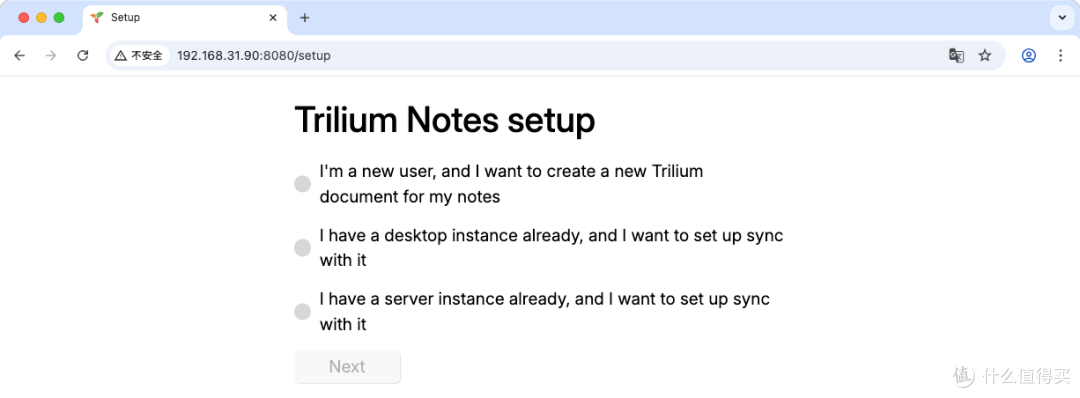Click the Next button
The image size is (1080, 398).
347,367
